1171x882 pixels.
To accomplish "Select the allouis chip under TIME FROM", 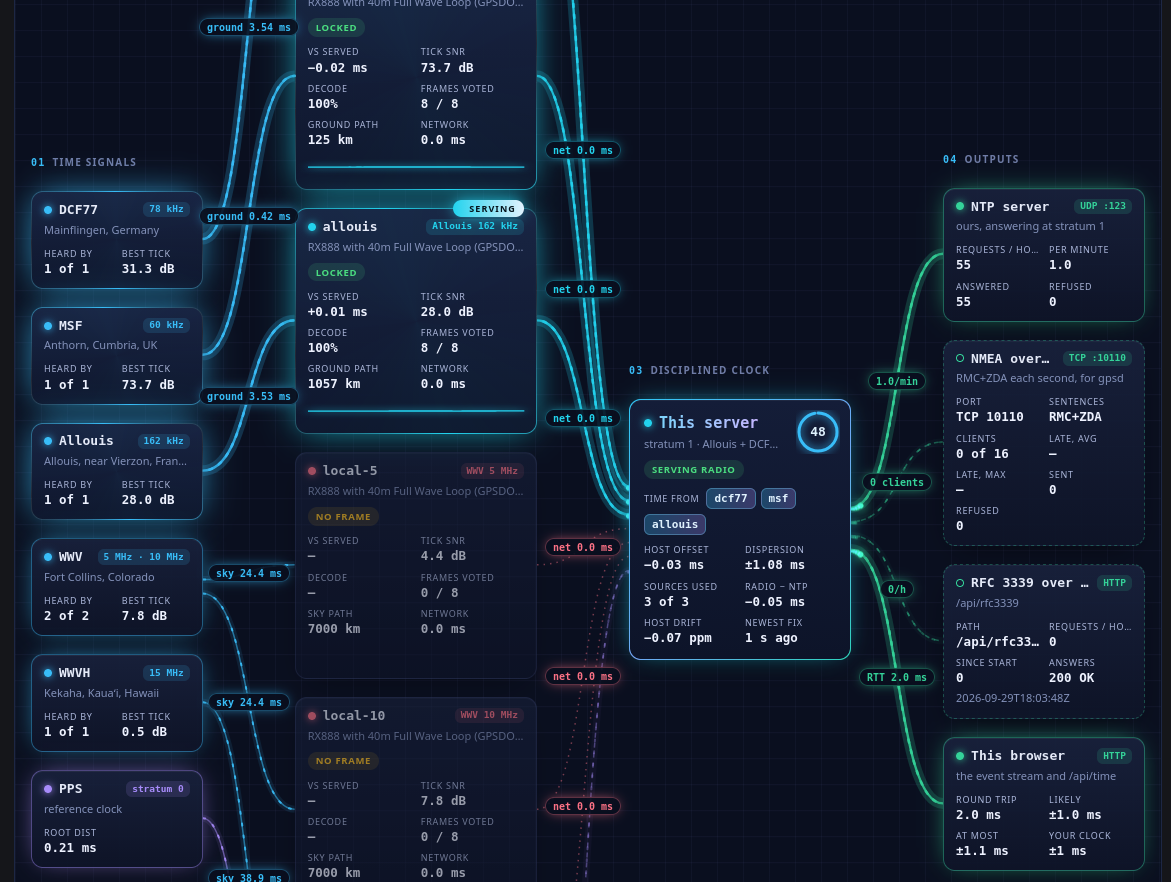I will 674,524.
